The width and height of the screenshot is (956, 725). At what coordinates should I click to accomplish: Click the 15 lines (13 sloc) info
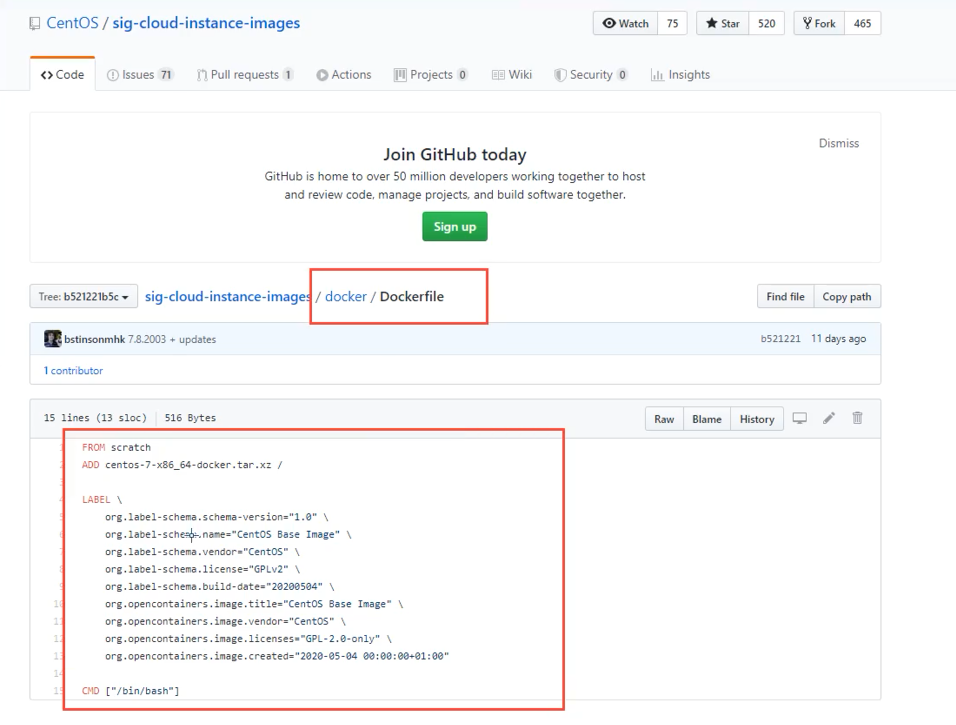[95, 418]
